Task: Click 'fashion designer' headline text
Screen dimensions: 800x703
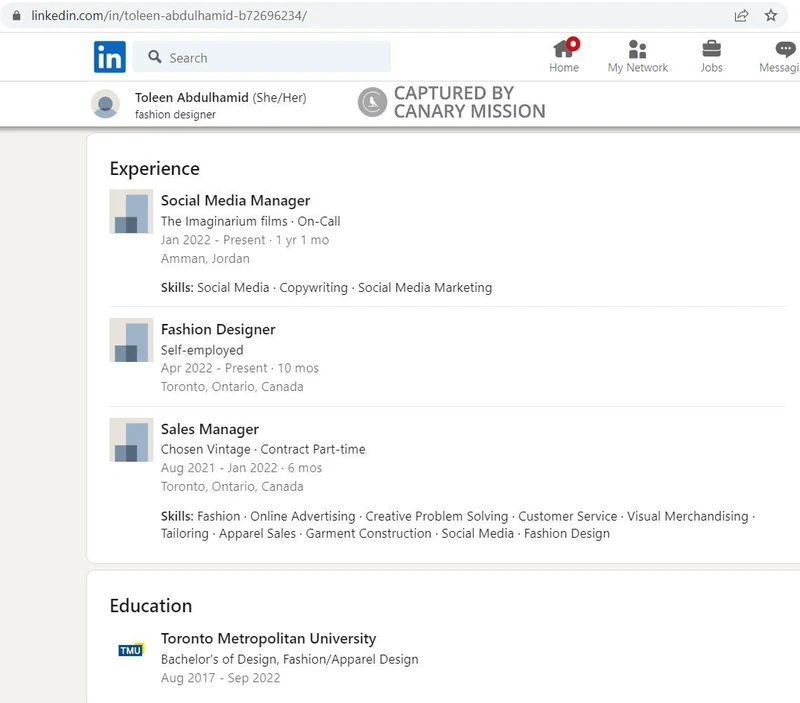Action: tap(175, 115)
